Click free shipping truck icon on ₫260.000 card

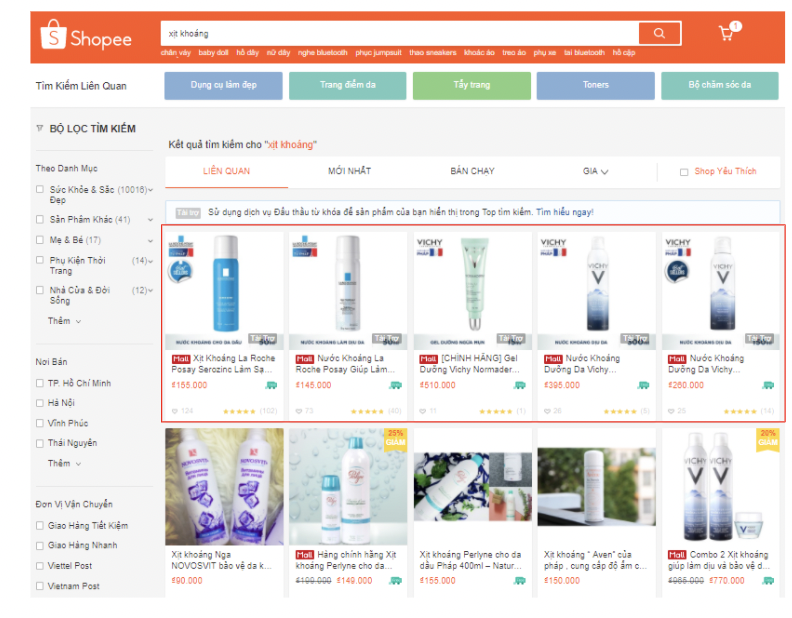tap(768, 385)
